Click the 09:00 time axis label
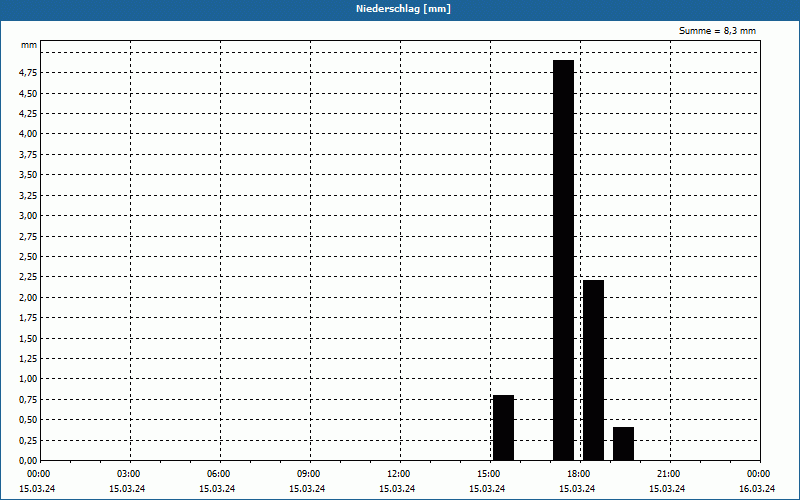 tap(309, 474)
